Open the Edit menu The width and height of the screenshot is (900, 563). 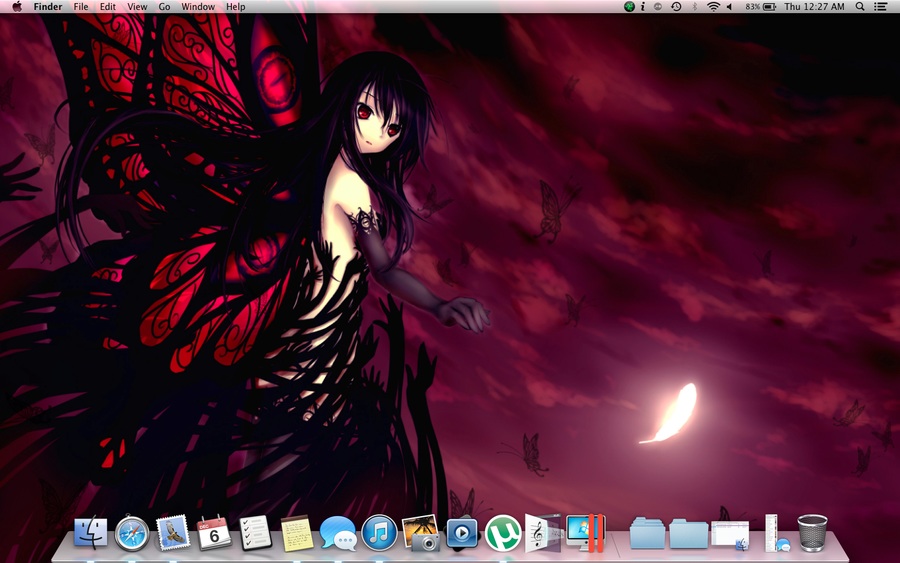(x=107, y=7)
